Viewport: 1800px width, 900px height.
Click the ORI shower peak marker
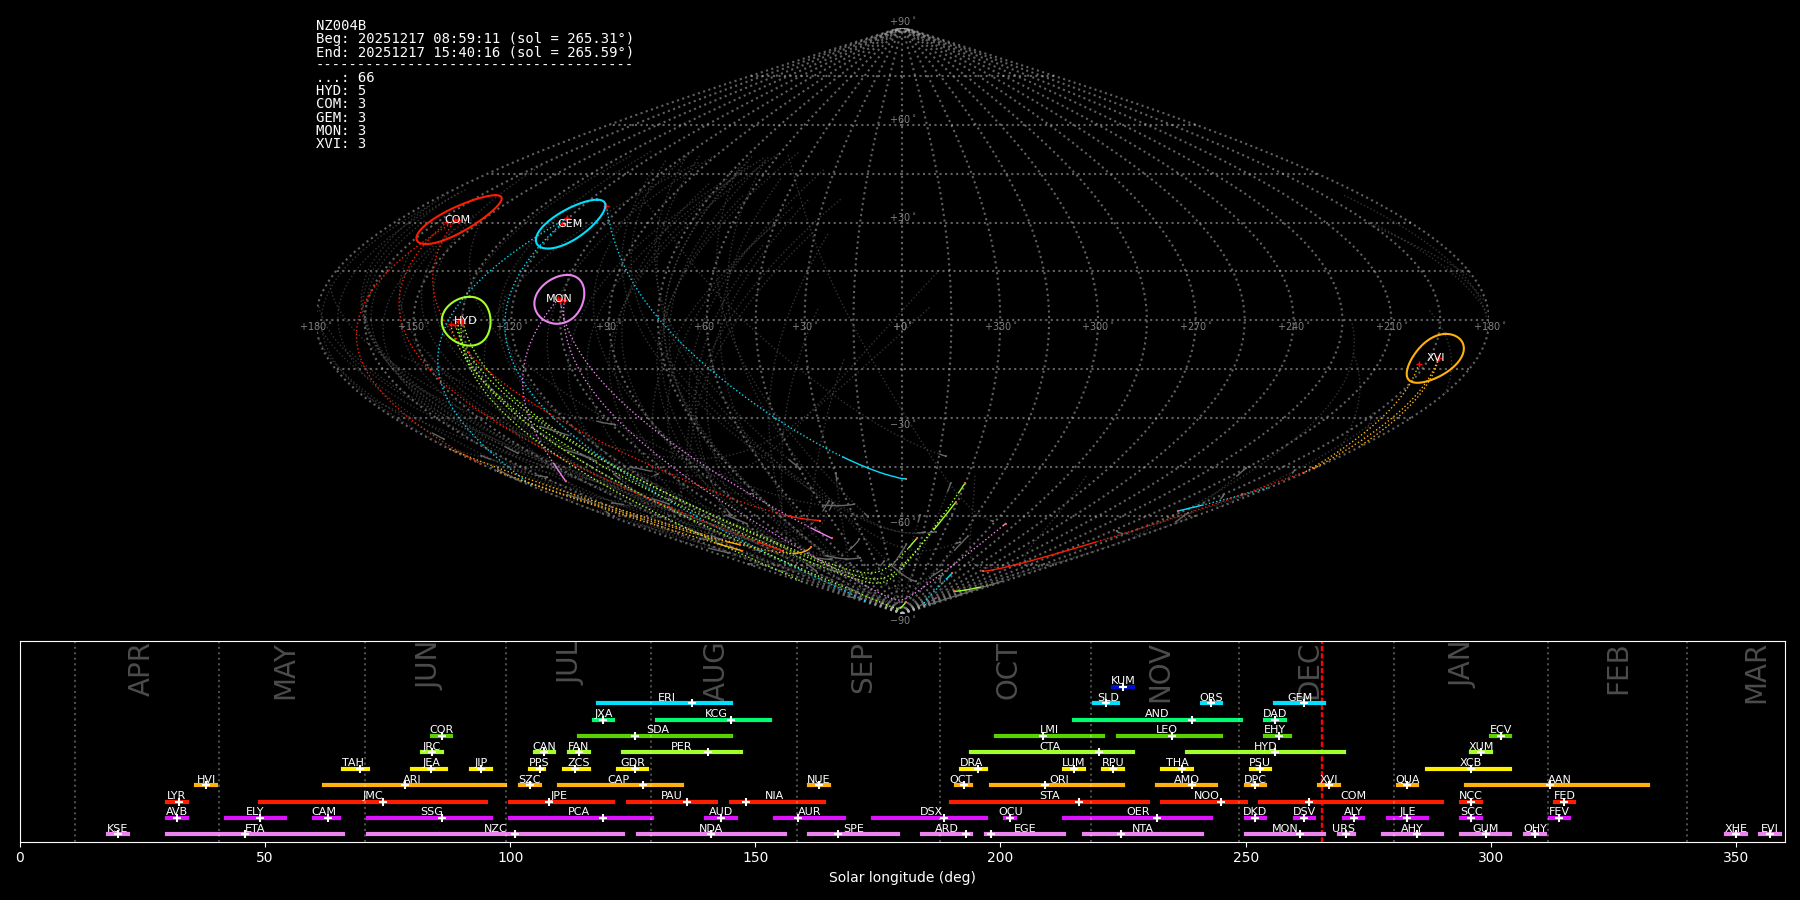1045,785
